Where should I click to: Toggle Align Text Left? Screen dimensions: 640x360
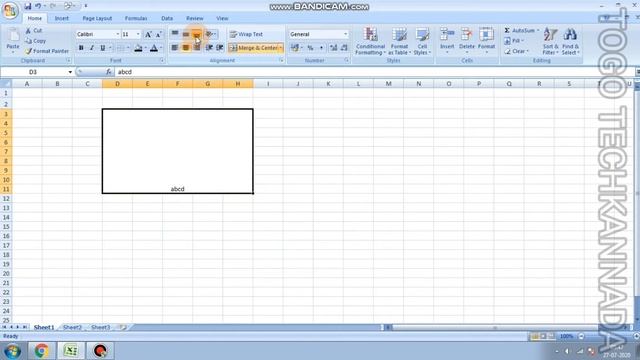(x=175, y=48)
